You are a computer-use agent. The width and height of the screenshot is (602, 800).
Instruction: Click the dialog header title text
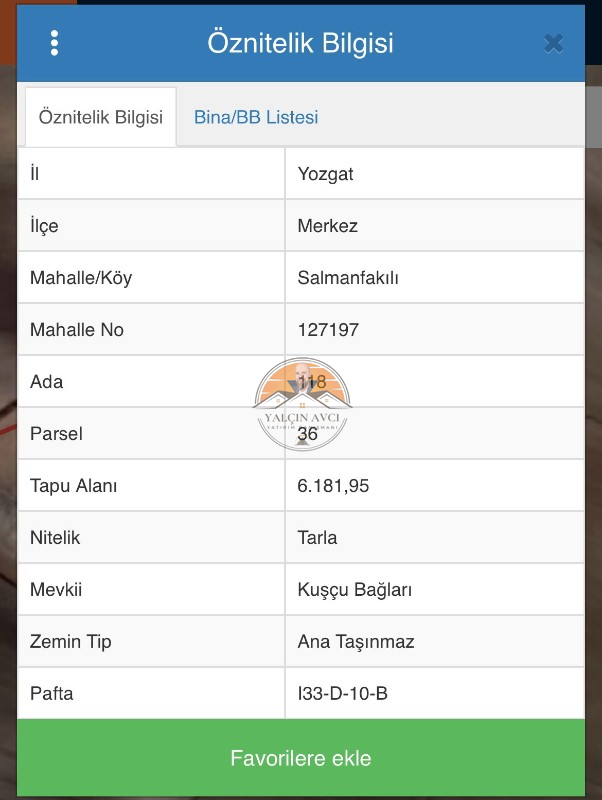point(300,43)
